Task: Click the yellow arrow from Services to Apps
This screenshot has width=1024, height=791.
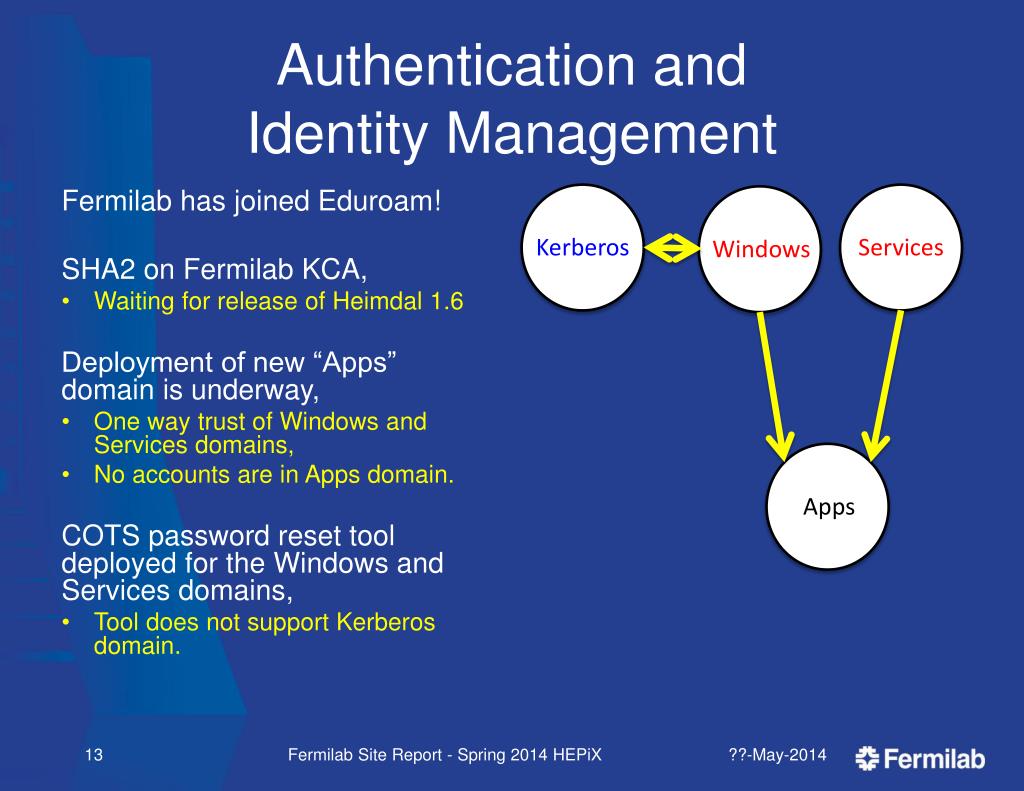Action: tap(884, 385)
